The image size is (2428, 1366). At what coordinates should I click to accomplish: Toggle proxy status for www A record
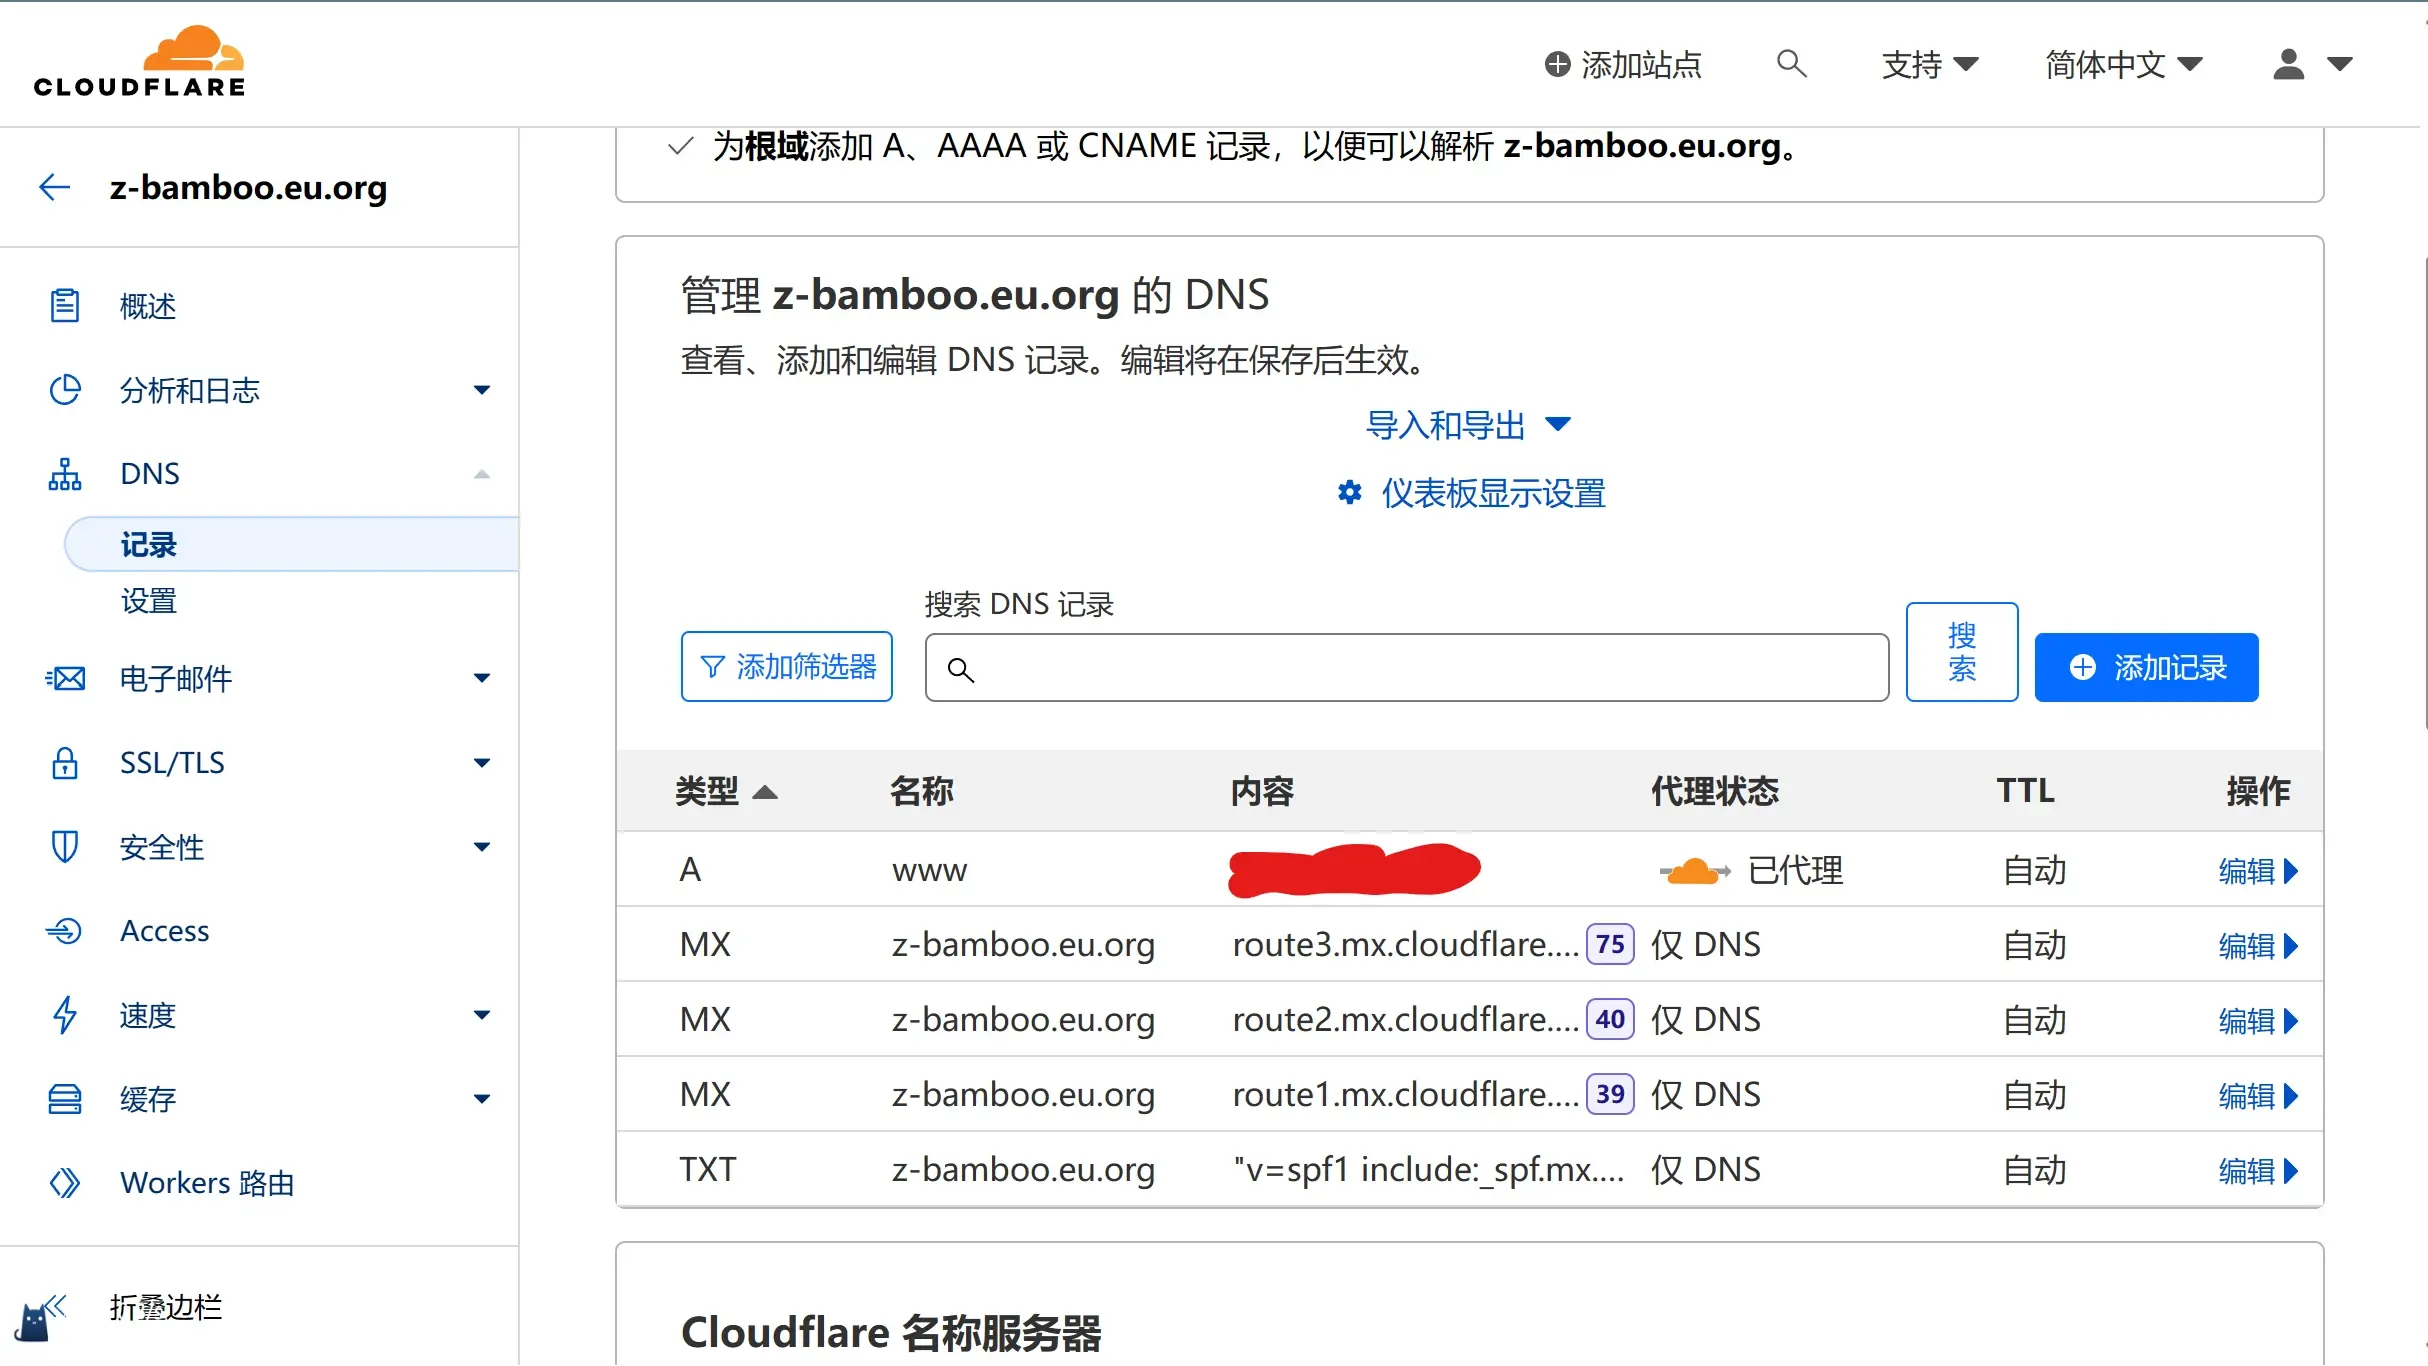(x=1691, y=869)
